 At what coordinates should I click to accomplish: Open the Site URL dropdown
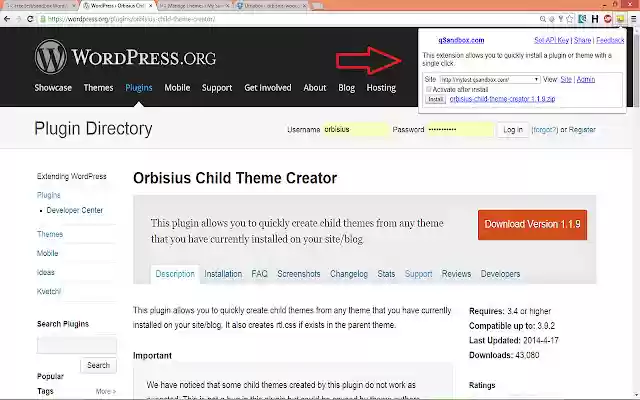[490, 80]
